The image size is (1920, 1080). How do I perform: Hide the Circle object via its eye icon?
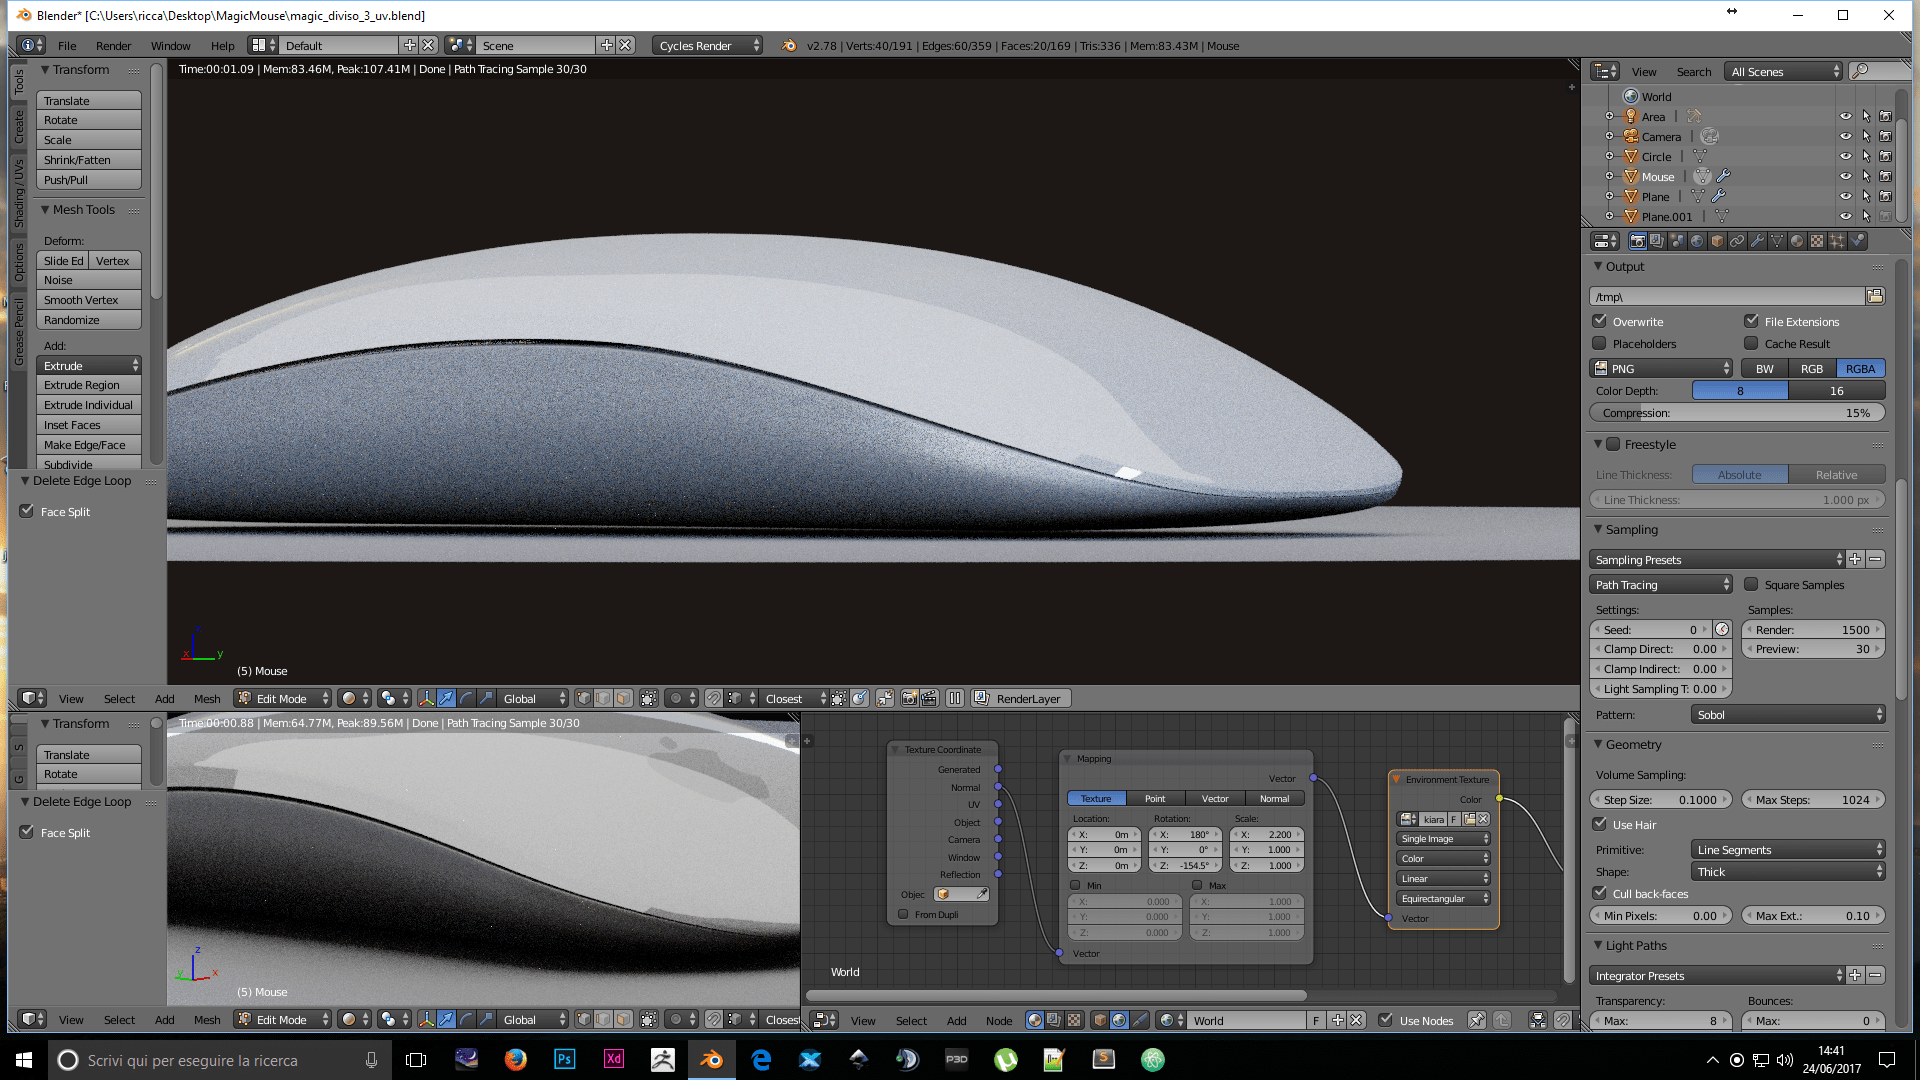point(1846,156)
